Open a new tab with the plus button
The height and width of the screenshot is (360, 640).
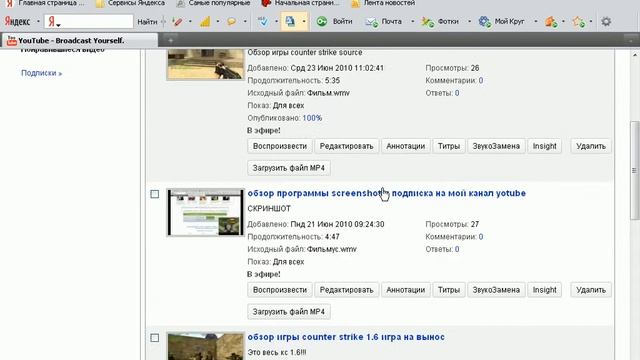point(171,40)
